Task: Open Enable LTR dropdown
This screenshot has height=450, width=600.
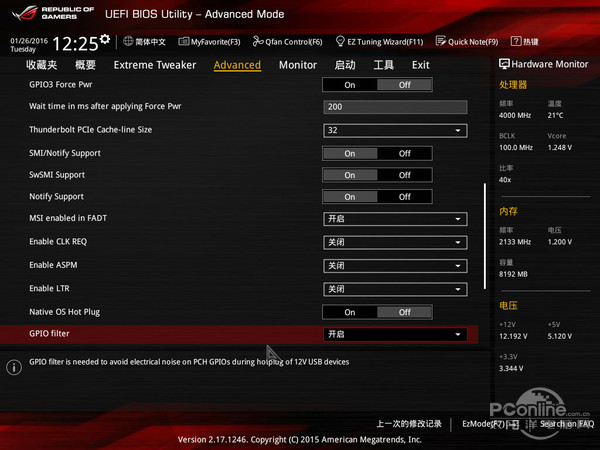Action: click(x=395, y=289)
